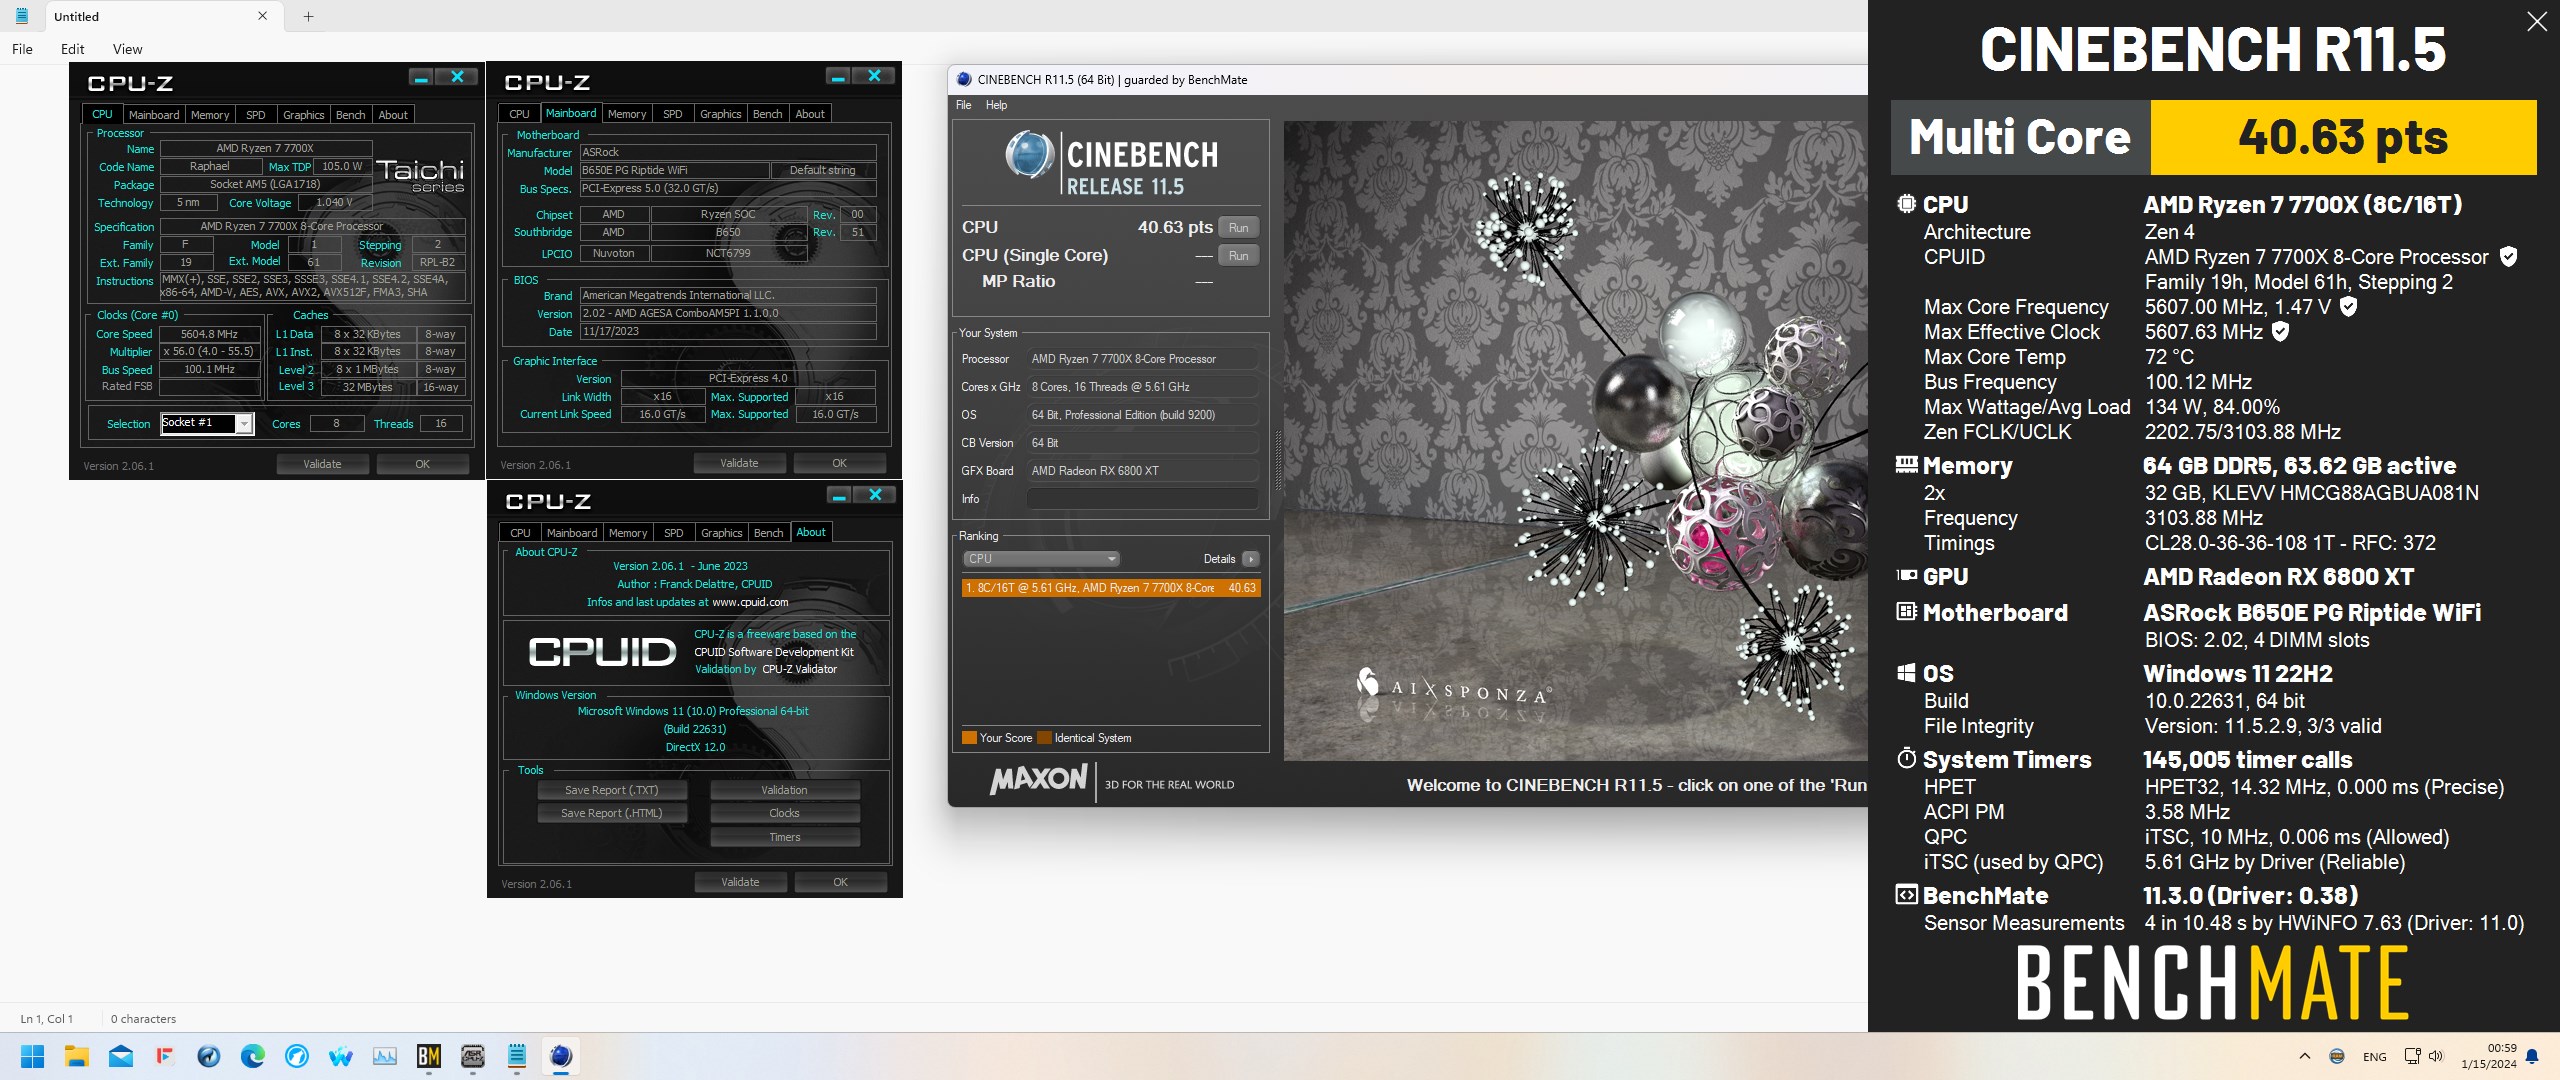Viewport: 2560px width, 1080px height.
Task: Run the Cinebench multi-core CPU test
Action: tap(1238, 228)
